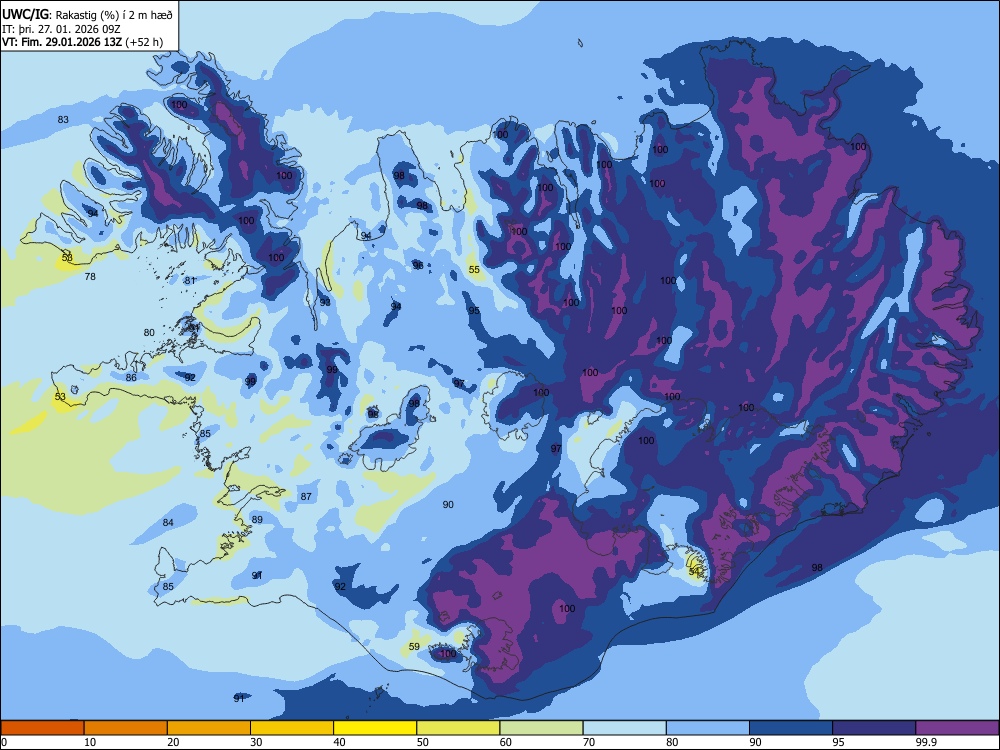
Task: Select the orange 10–20 legend color segment
Action: pos(126,728)
